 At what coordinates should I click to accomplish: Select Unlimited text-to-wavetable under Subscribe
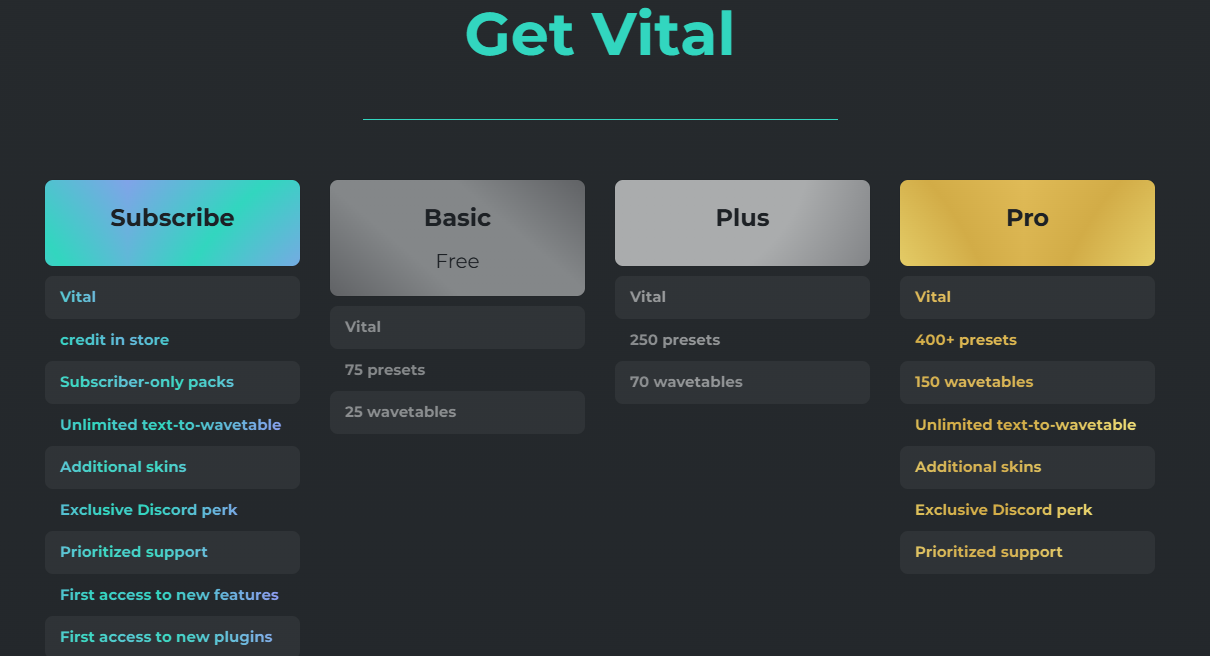coord(172,424)
